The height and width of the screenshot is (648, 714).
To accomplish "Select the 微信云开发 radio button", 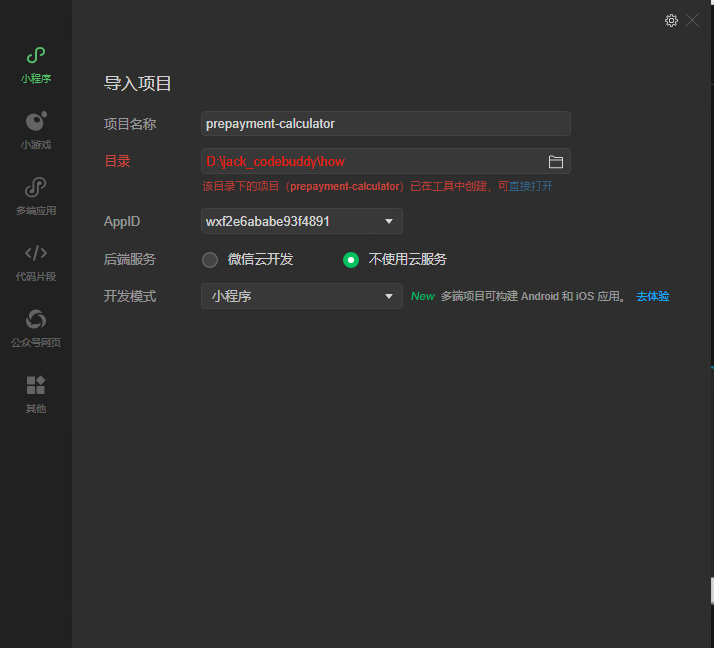I will coord(210,260).
